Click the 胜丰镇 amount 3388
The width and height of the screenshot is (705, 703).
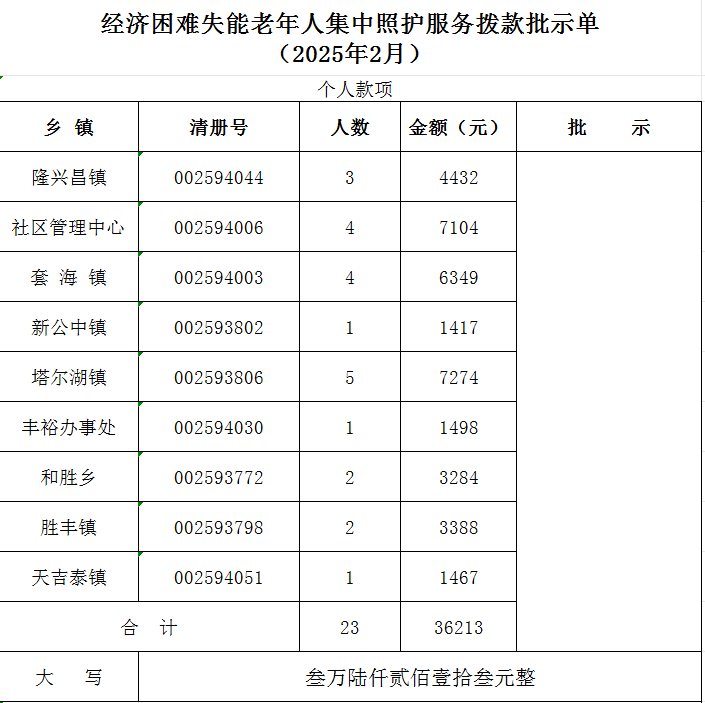(458, 528)
